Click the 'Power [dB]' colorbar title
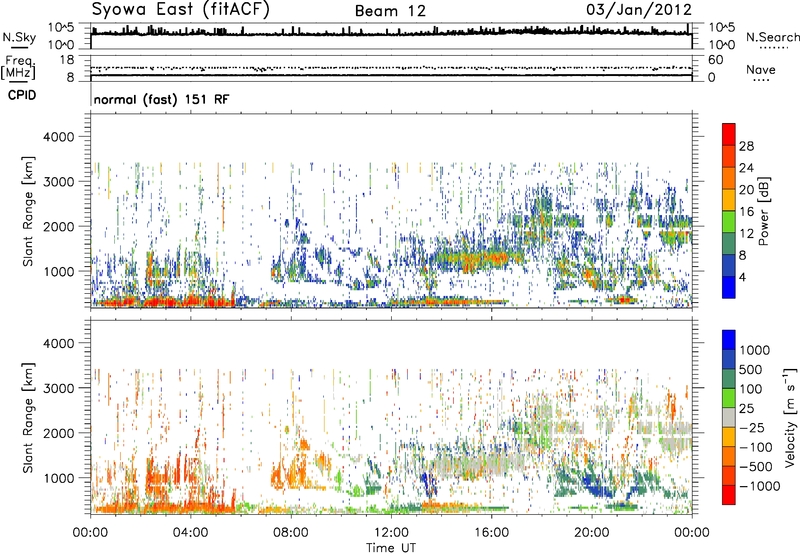This screenshot has width=800, height=554. pos(763,211)
